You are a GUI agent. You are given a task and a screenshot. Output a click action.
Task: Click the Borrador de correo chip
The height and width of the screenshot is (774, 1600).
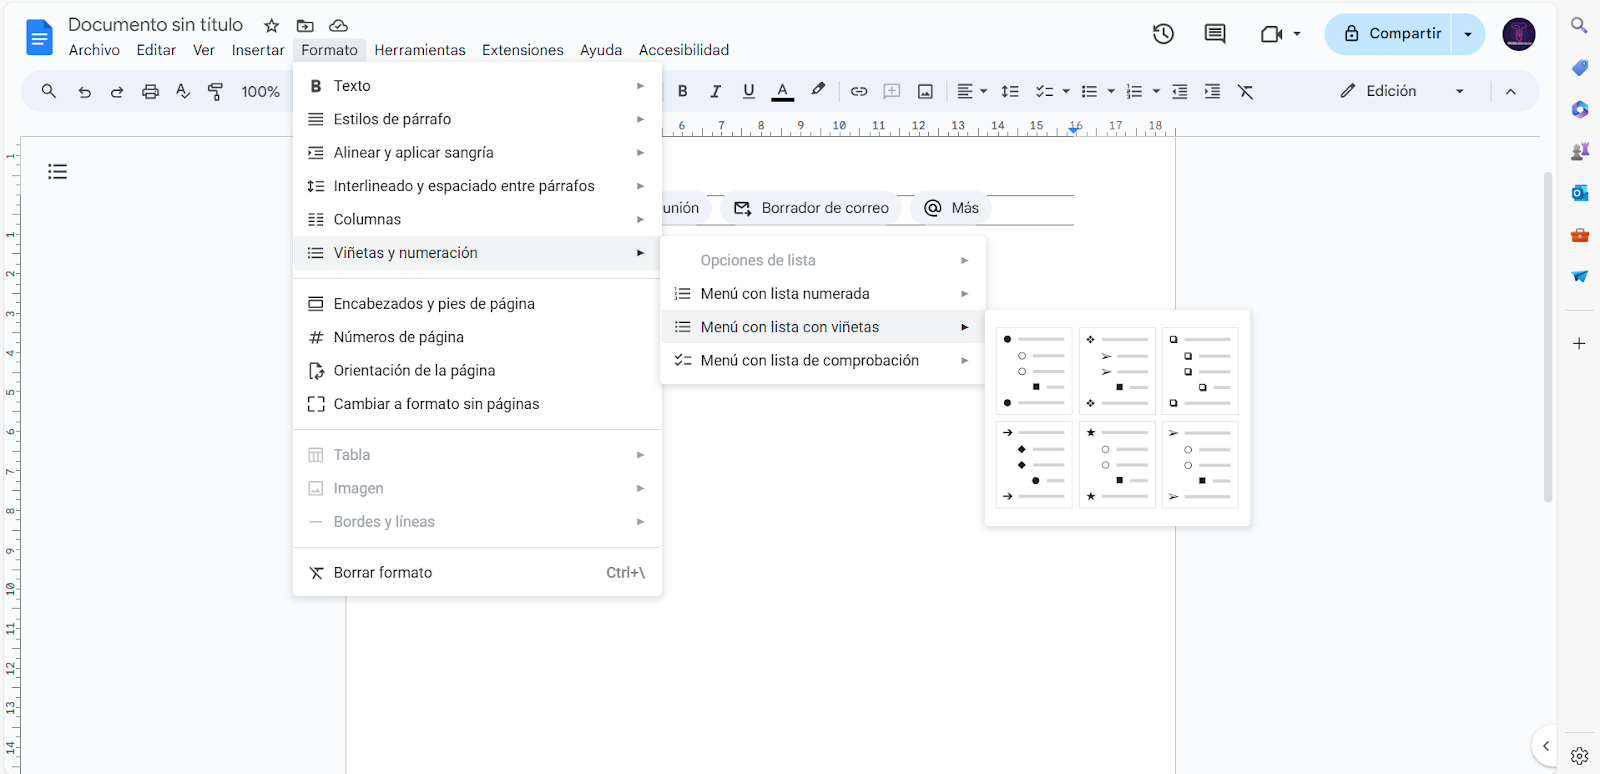pyautogui.click(x=811, y=208)
